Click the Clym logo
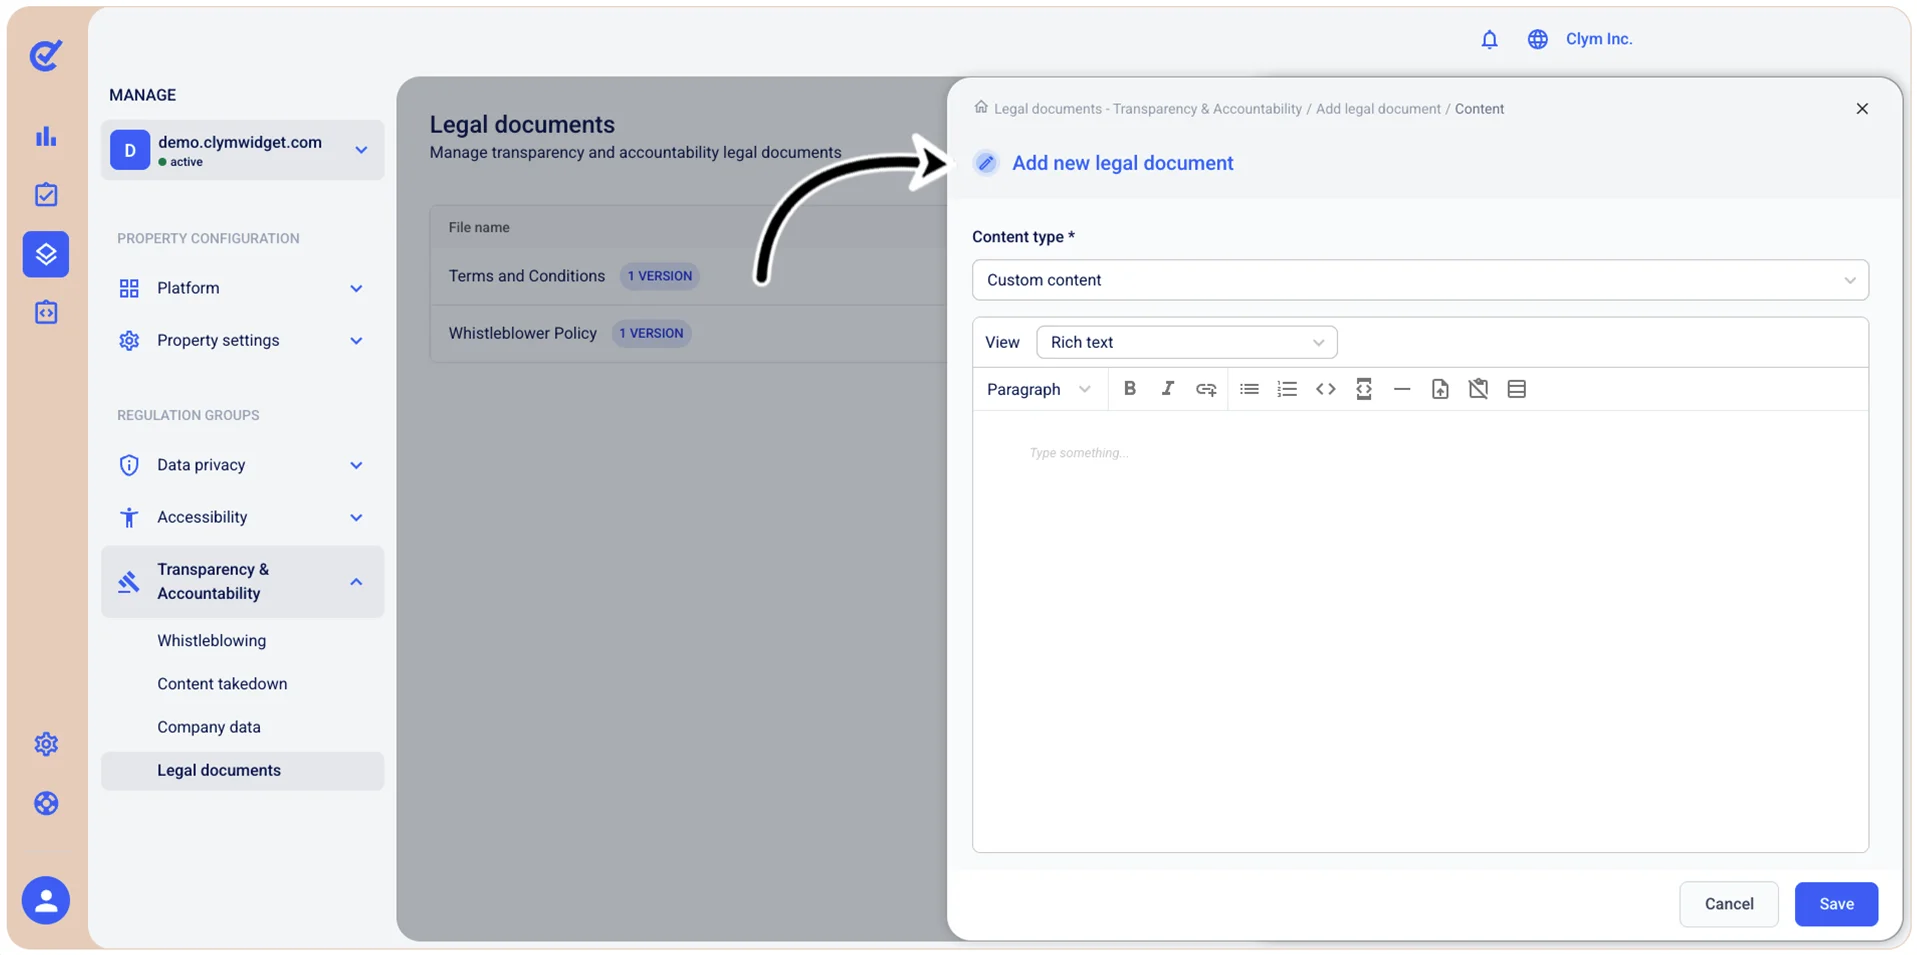The image size is (1917, 955). coord(46,55)
